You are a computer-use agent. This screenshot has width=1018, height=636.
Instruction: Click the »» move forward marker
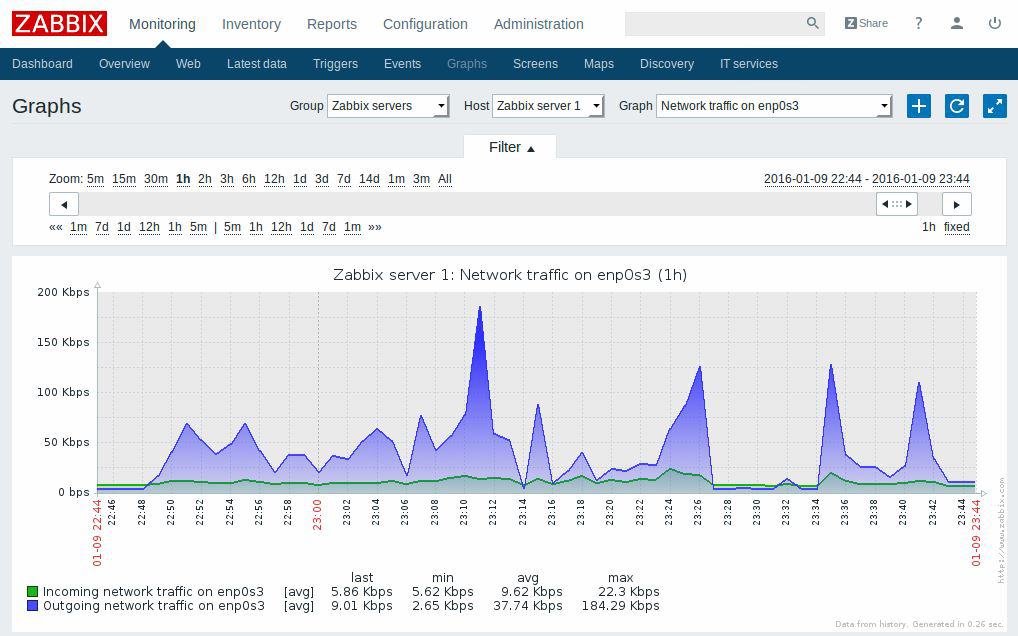pyautogui.click(x=375, y=227)
